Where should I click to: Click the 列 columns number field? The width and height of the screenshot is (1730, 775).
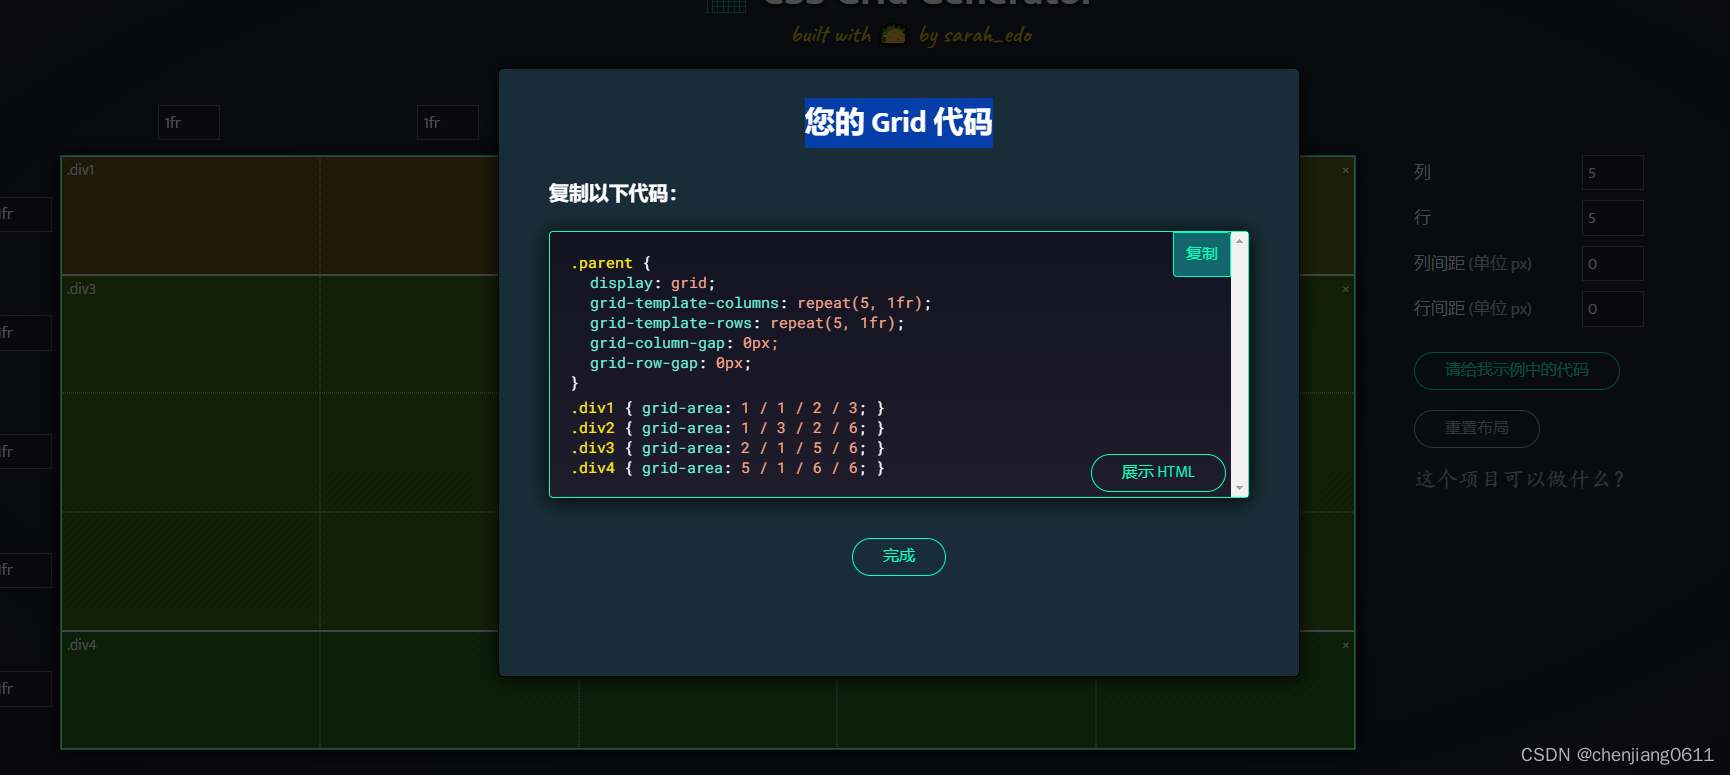coord(1612,173)
